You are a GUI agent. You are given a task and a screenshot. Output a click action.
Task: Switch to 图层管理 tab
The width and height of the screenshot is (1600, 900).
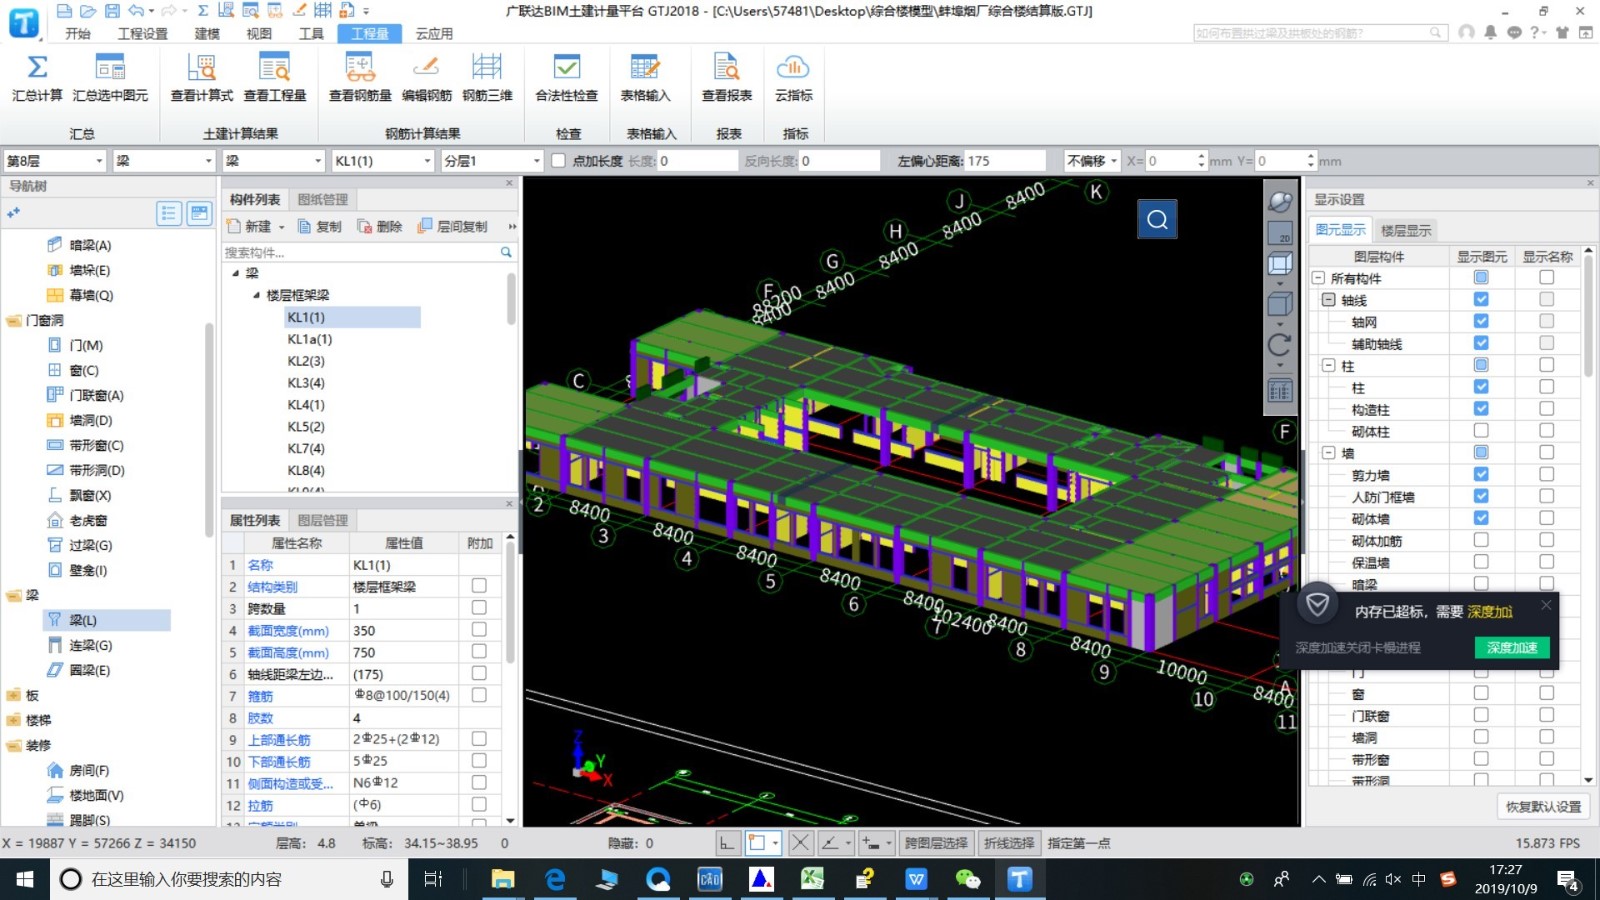pyautogui.click(x=323, y=520)
